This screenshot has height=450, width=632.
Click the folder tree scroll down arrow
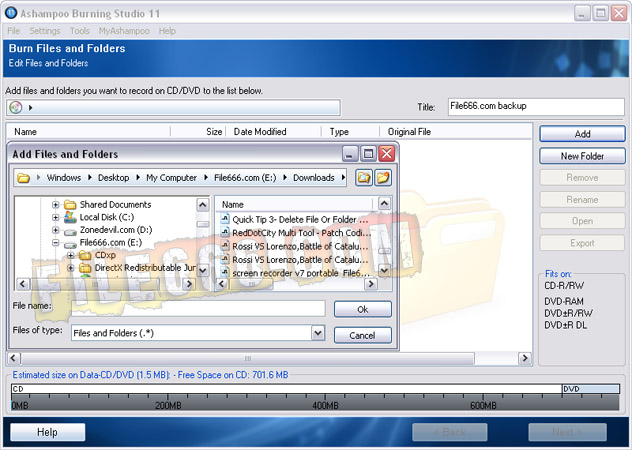point(203,271)
